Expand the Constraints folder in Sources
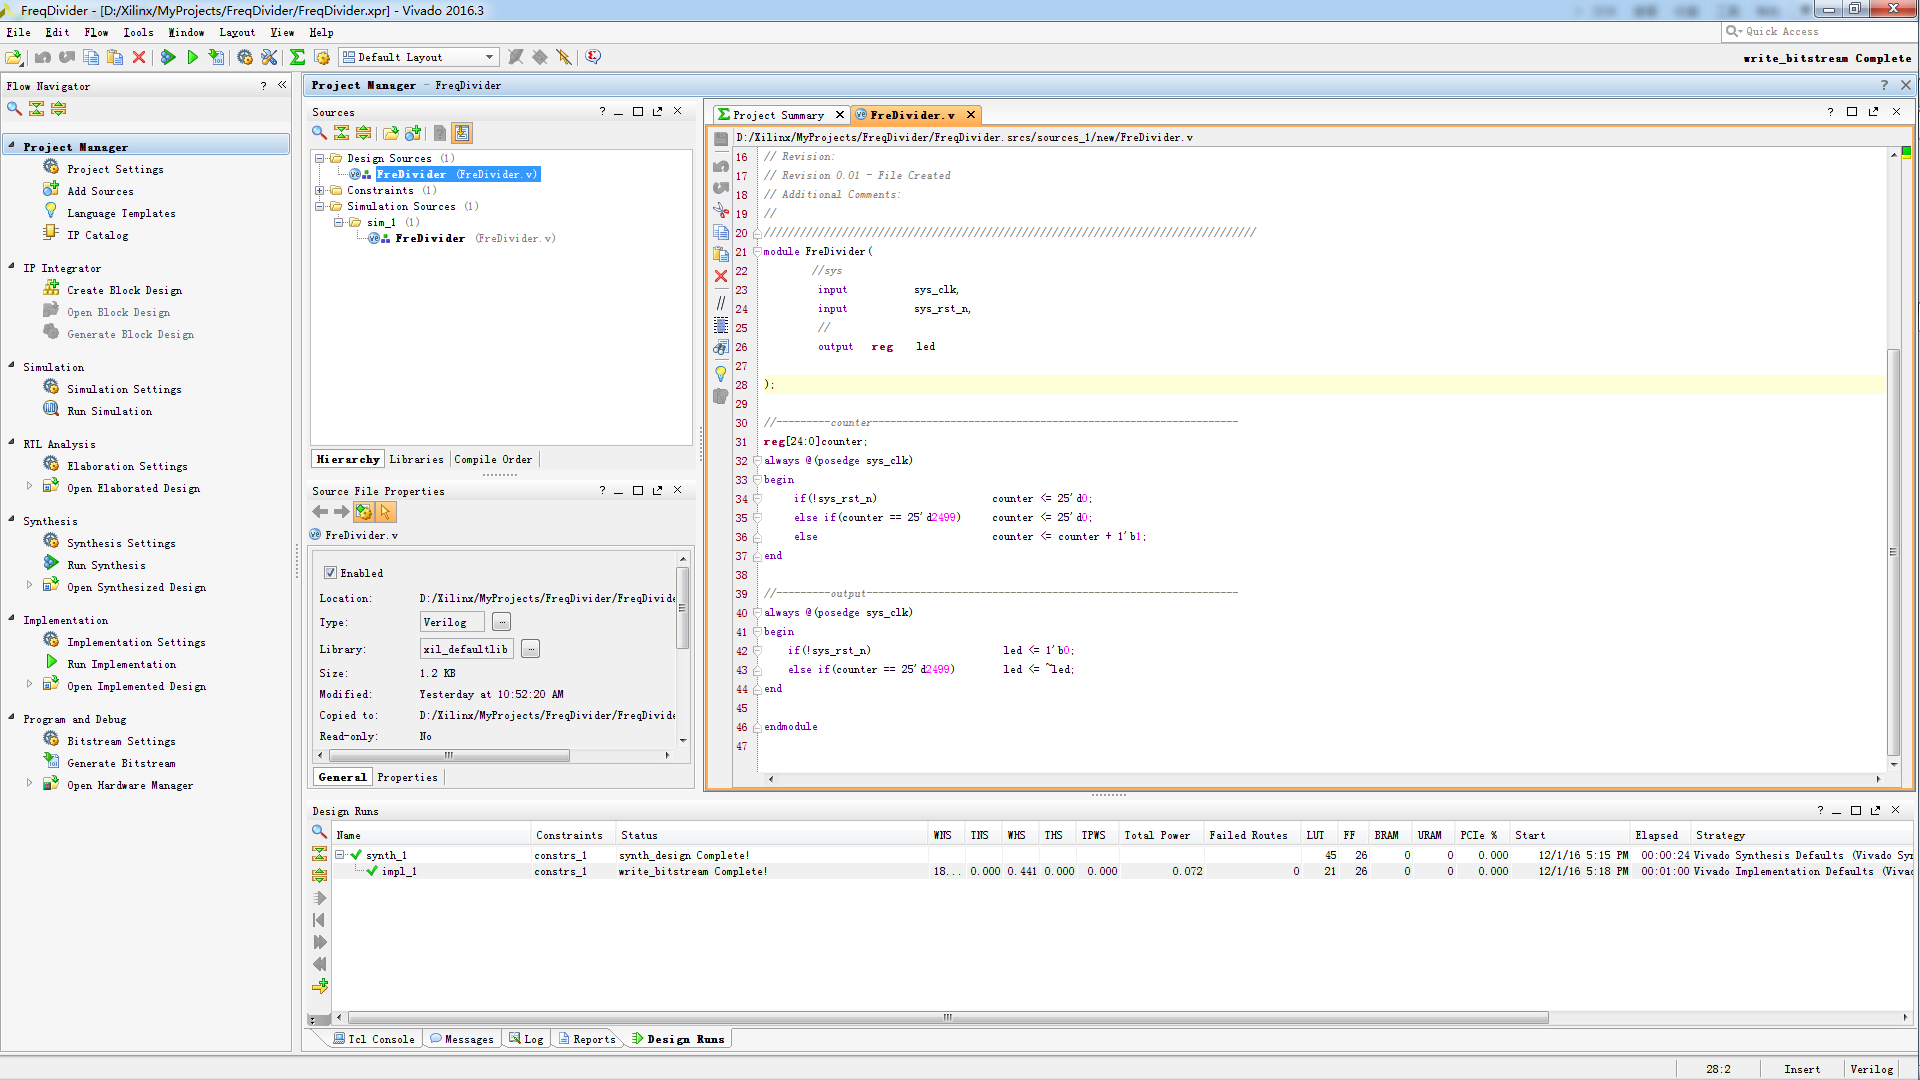This screenshot has height=1080, width=1920. (x=319, y=191)
